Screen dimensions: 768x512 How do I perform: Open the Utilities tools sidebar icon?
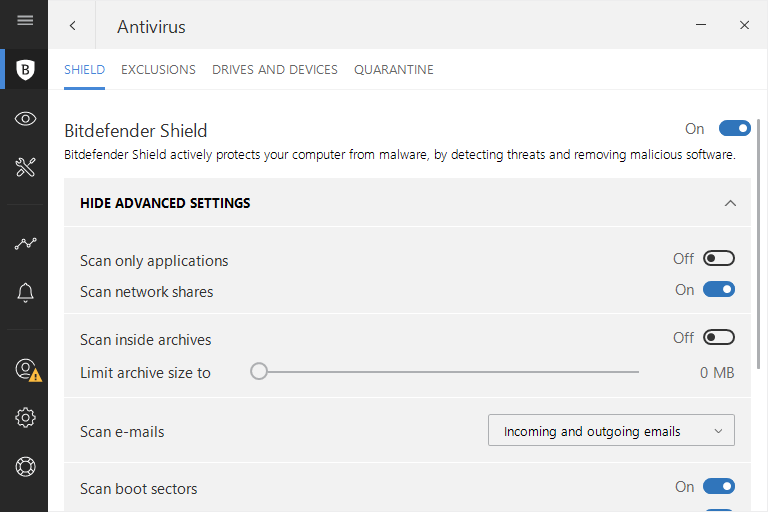(26, 167)
